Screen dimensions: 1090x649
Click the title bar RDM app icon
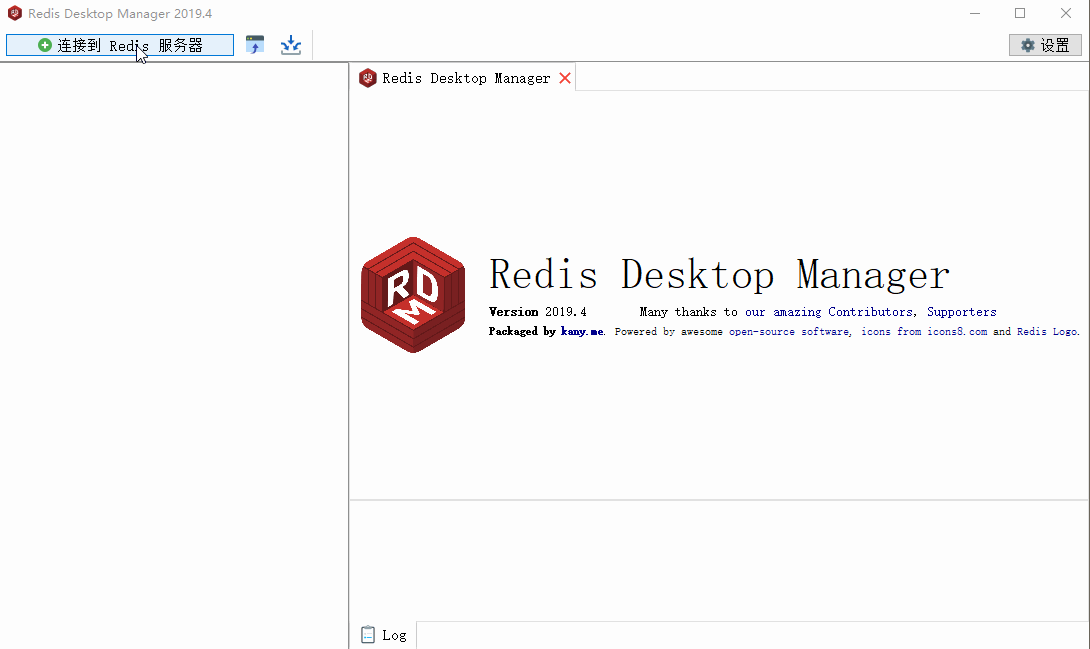[15, 13]
